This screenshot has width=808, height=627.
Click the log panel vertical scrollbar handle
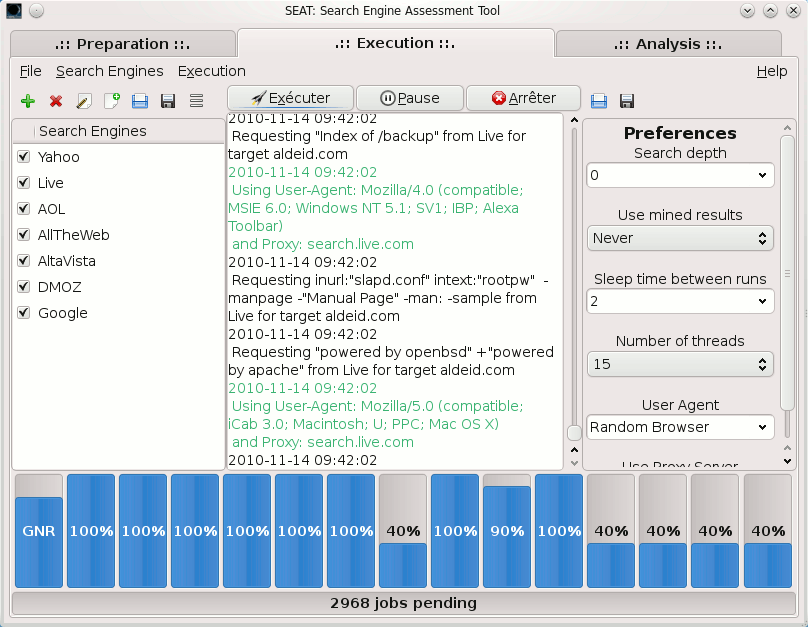[x=574, y=433]
